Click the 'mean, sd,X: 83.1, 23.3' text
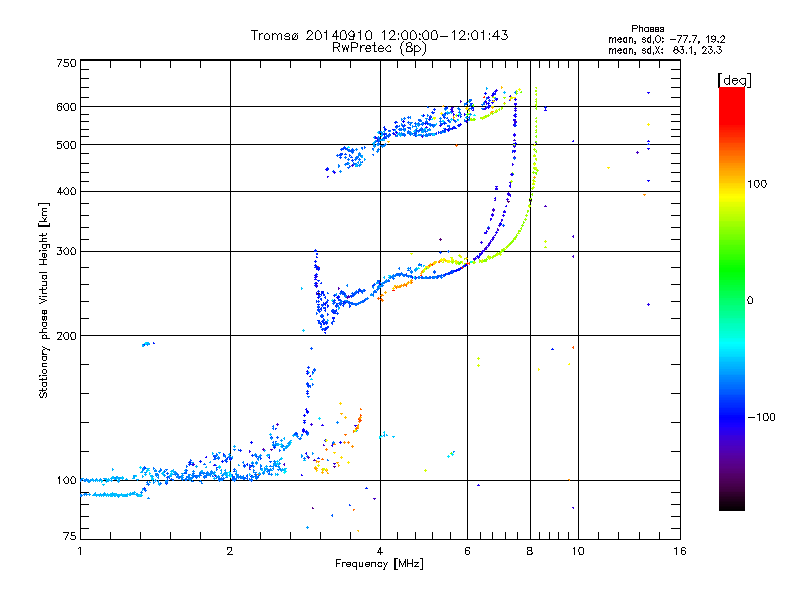800x600 pixels. coord(665,50)
